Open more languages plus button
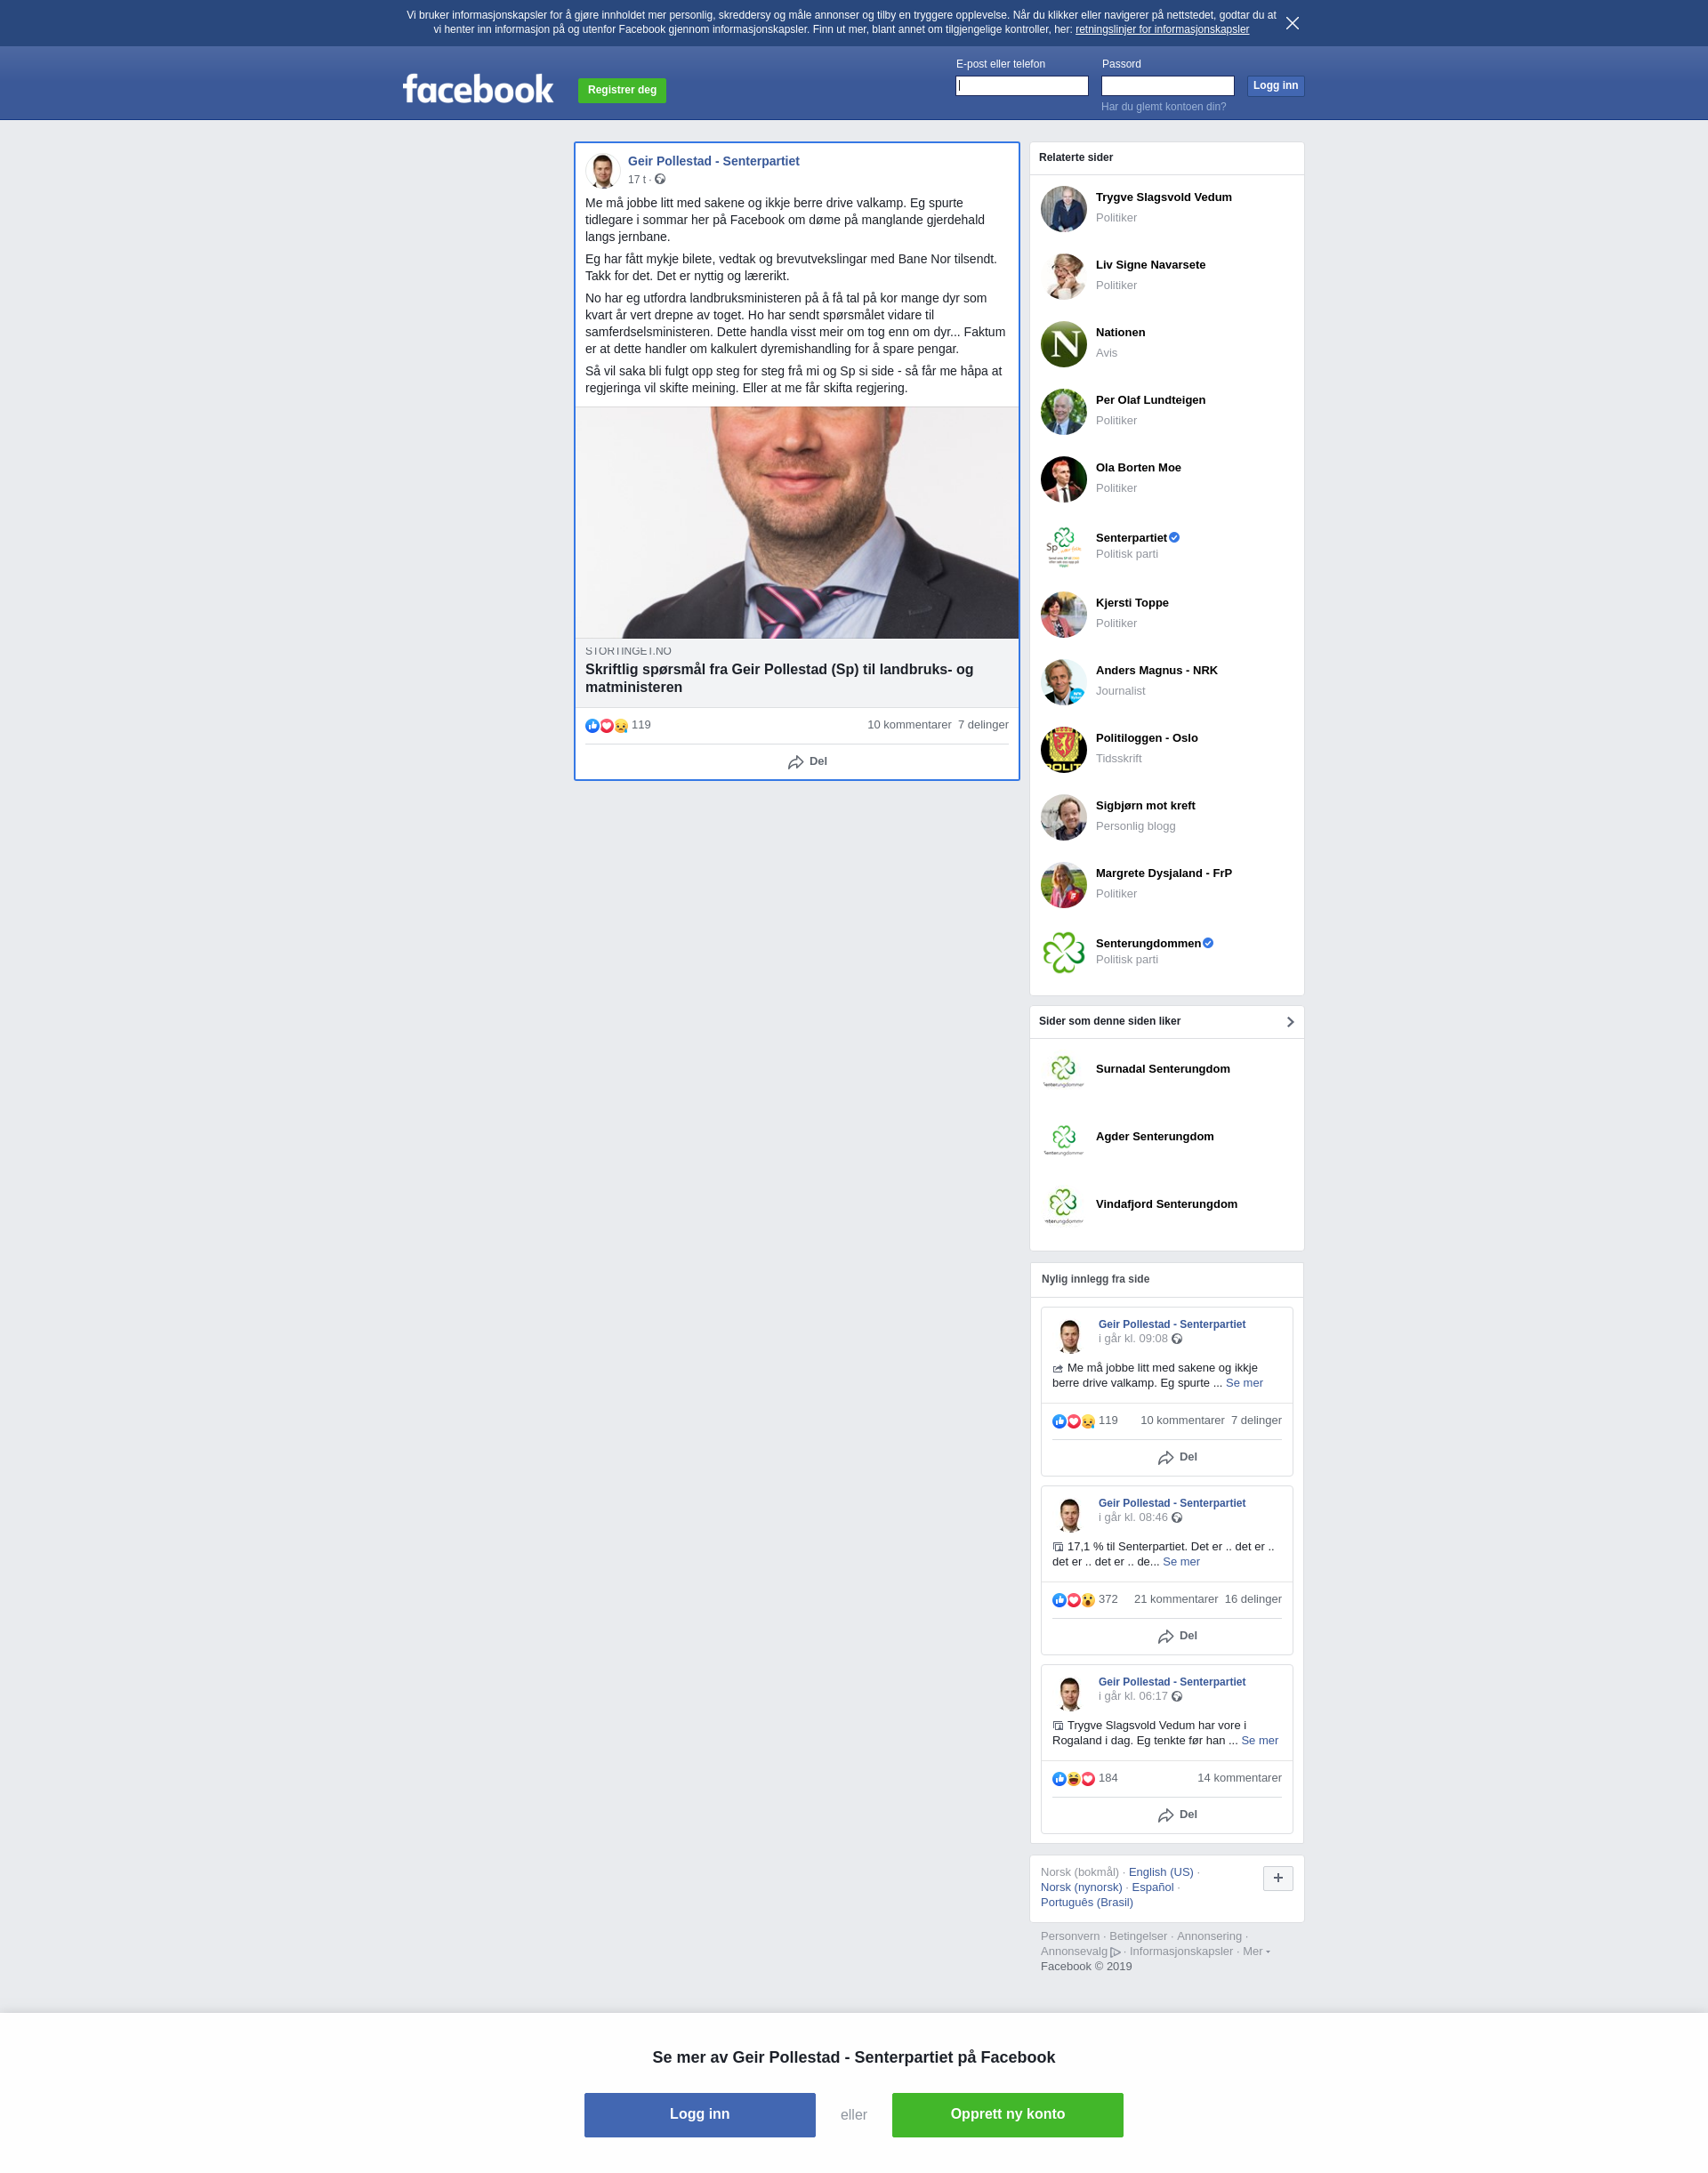 1277,1878
